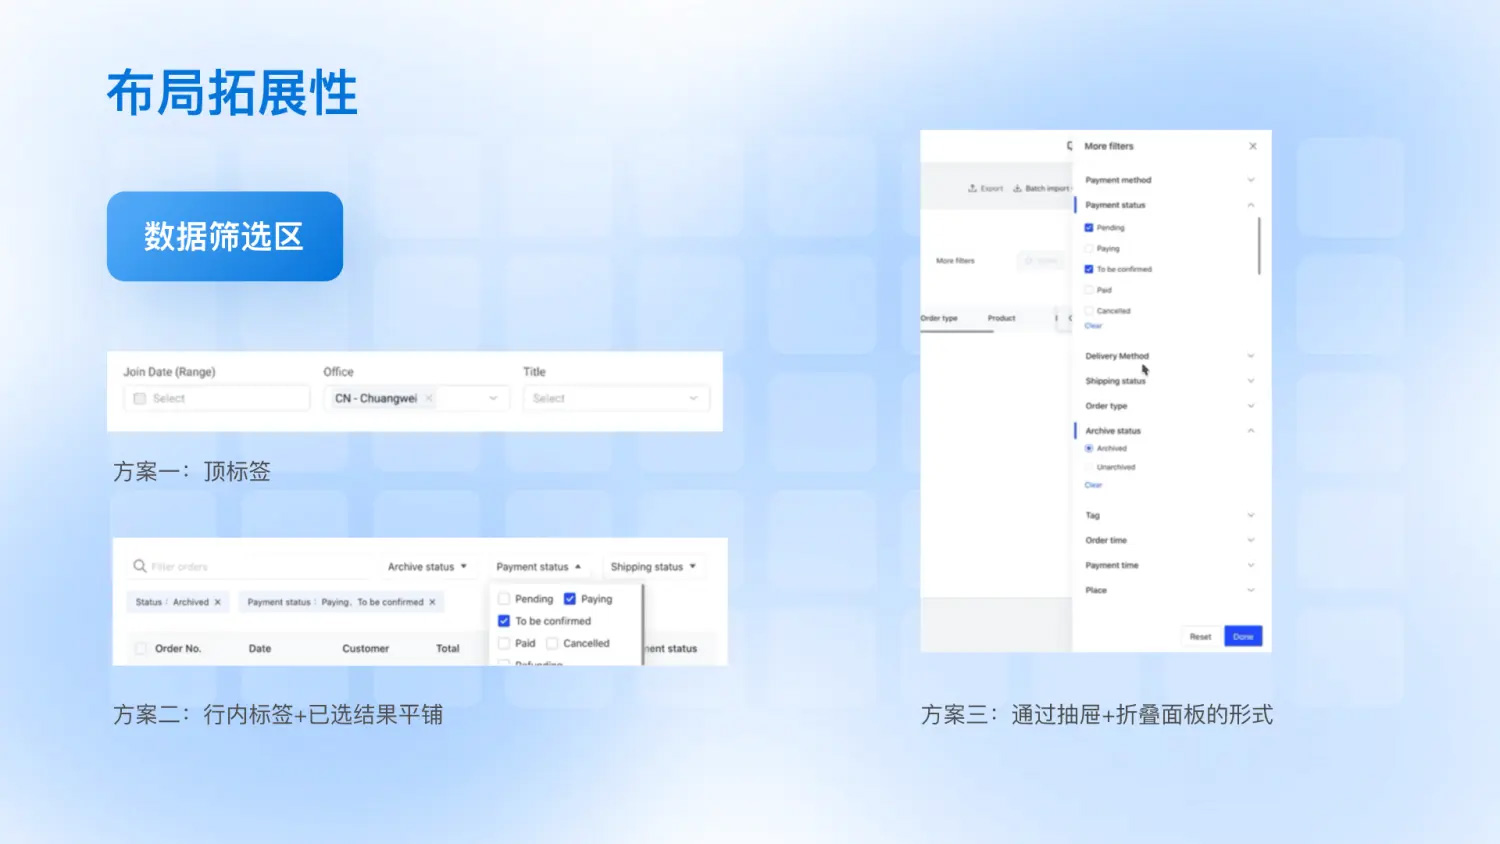The image size is (1500, 844).
Task: Click Clear link under Archive status options
Action: tap(1093, 485)
